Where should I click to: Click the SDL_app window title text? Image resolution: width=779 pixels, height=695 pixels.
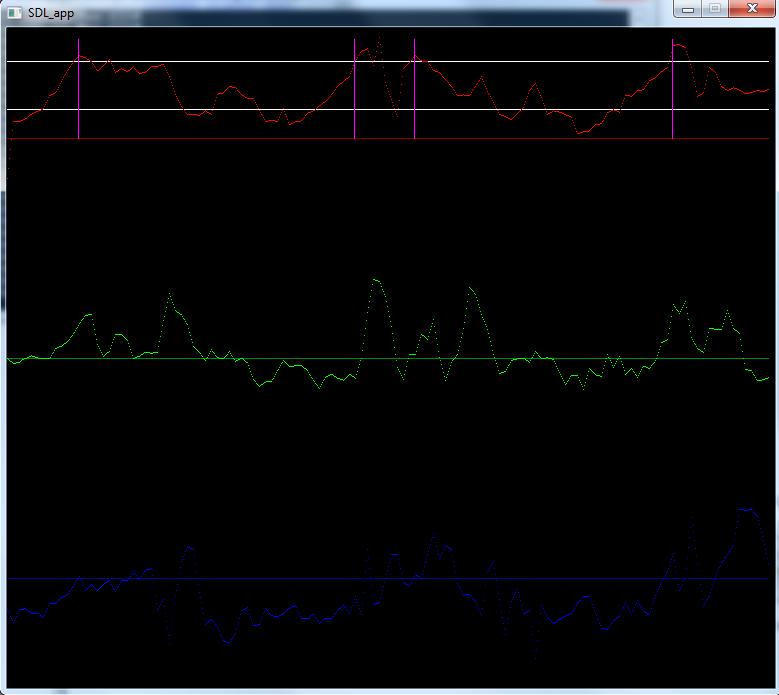[x=51, y=13]
